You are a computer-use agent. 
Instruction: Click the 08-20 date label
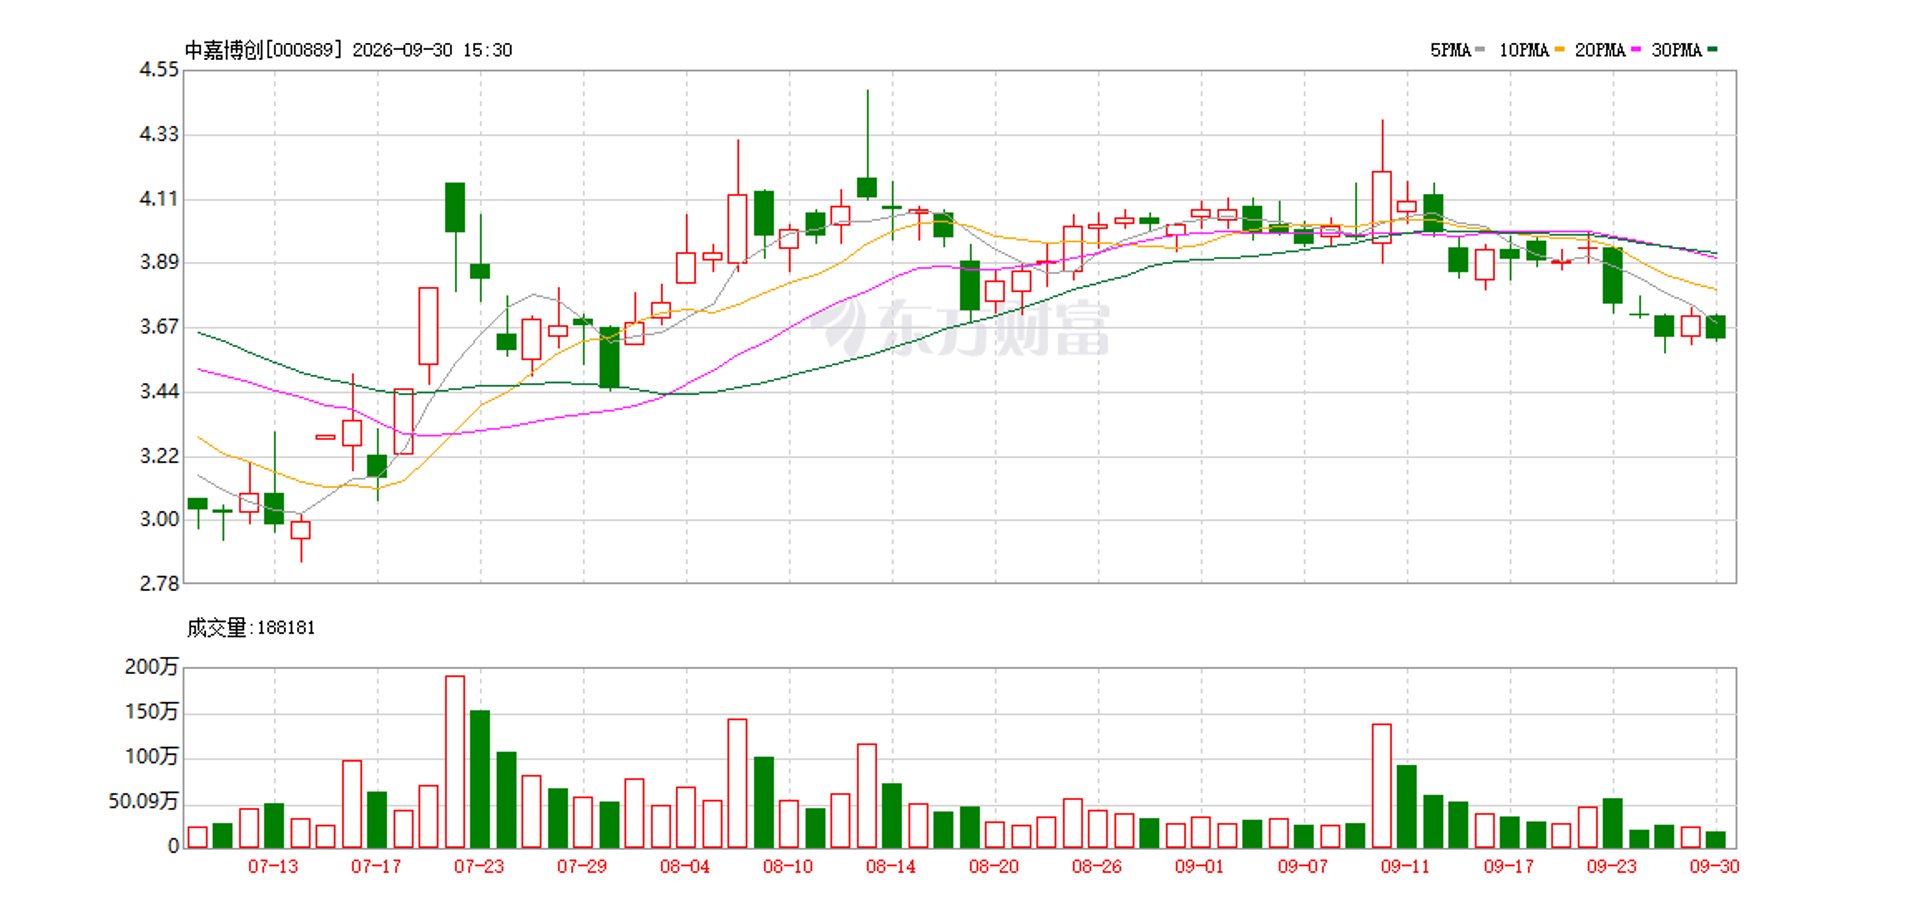click(994, 867)
